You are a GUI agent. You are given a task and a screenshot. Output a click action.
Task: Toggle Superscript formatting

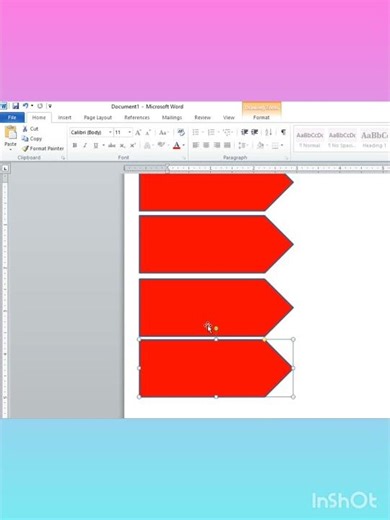133,145
